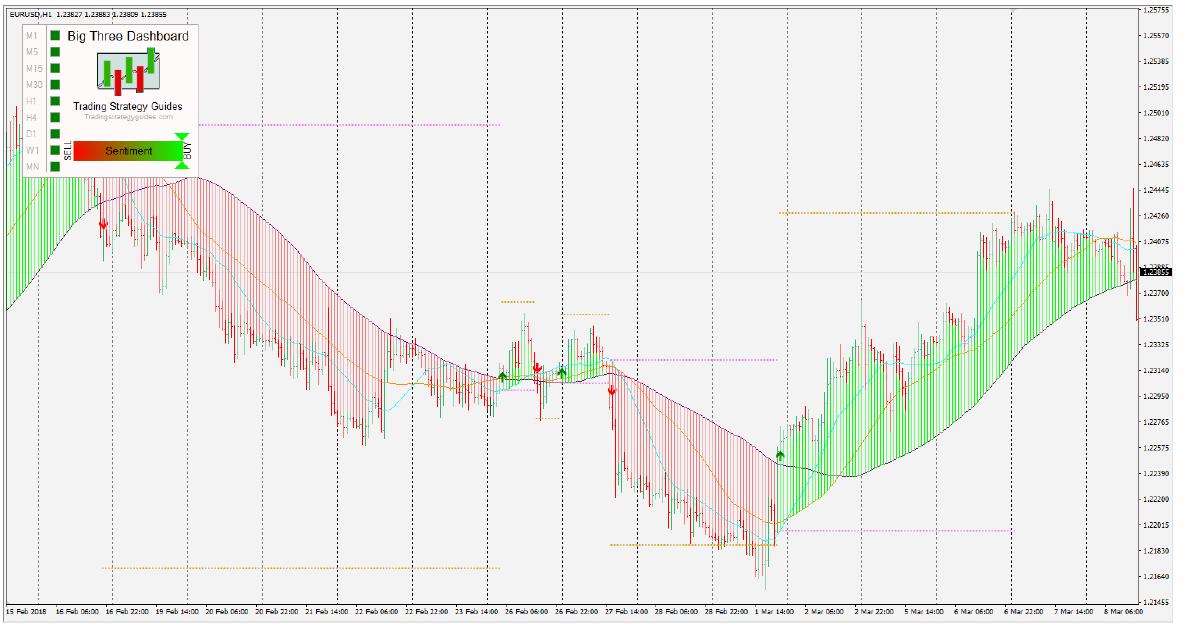Click the green M1 timeframe indicator square
The height and width of the screenshot is (631, 1179).
(x=55, y=35)
